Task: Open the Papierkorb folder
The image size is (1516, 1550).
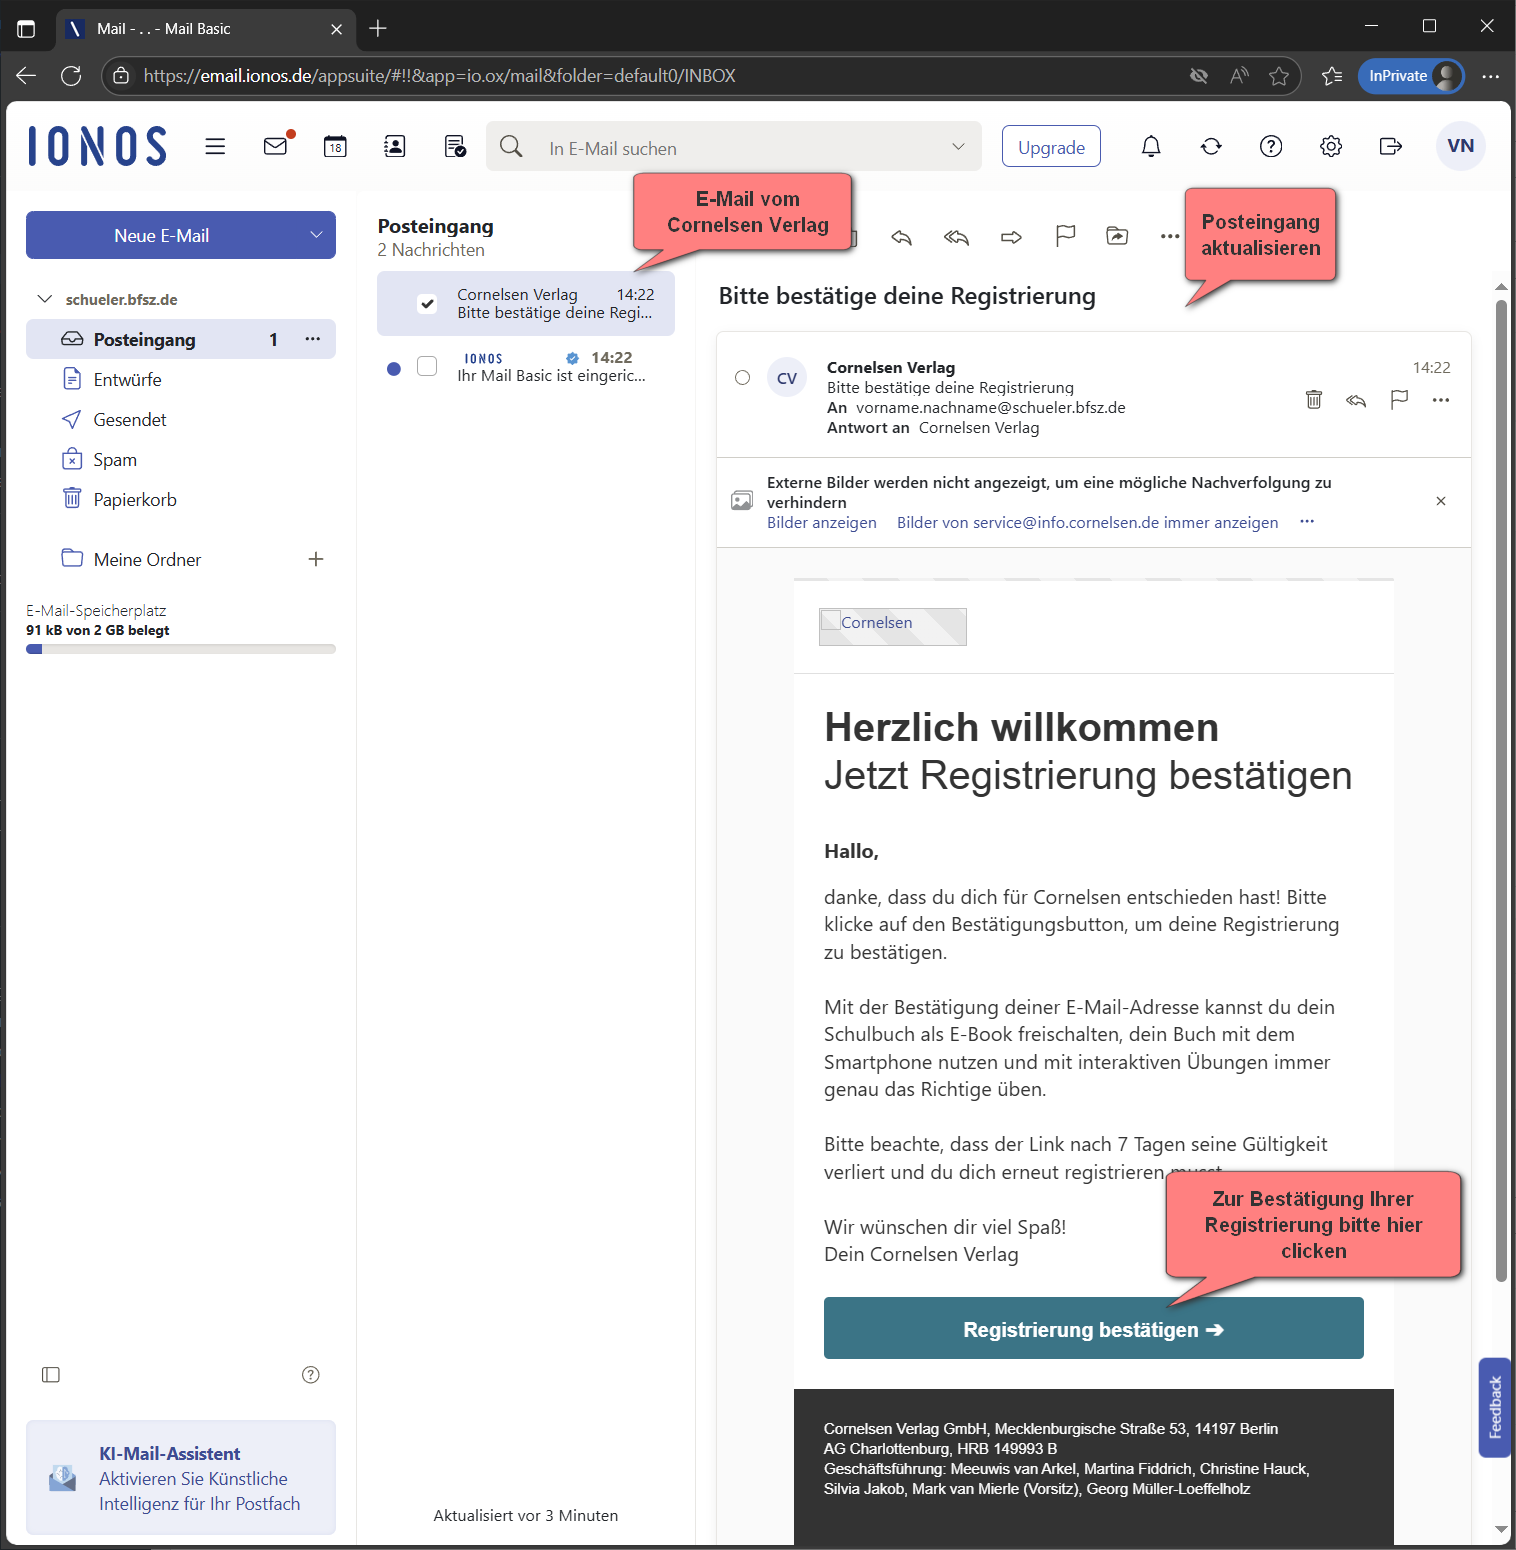Action: [135, 500]
